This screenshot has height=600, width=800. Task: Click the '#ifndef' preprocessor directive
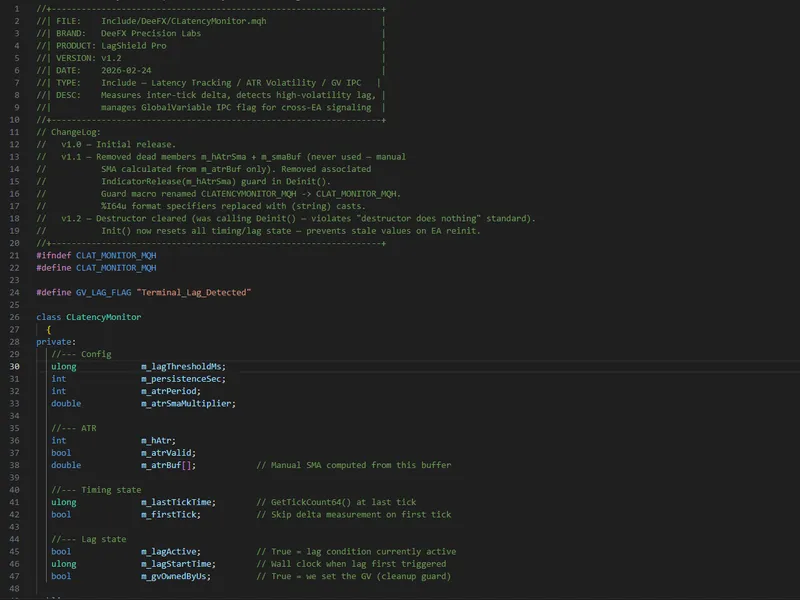point(54,255)
